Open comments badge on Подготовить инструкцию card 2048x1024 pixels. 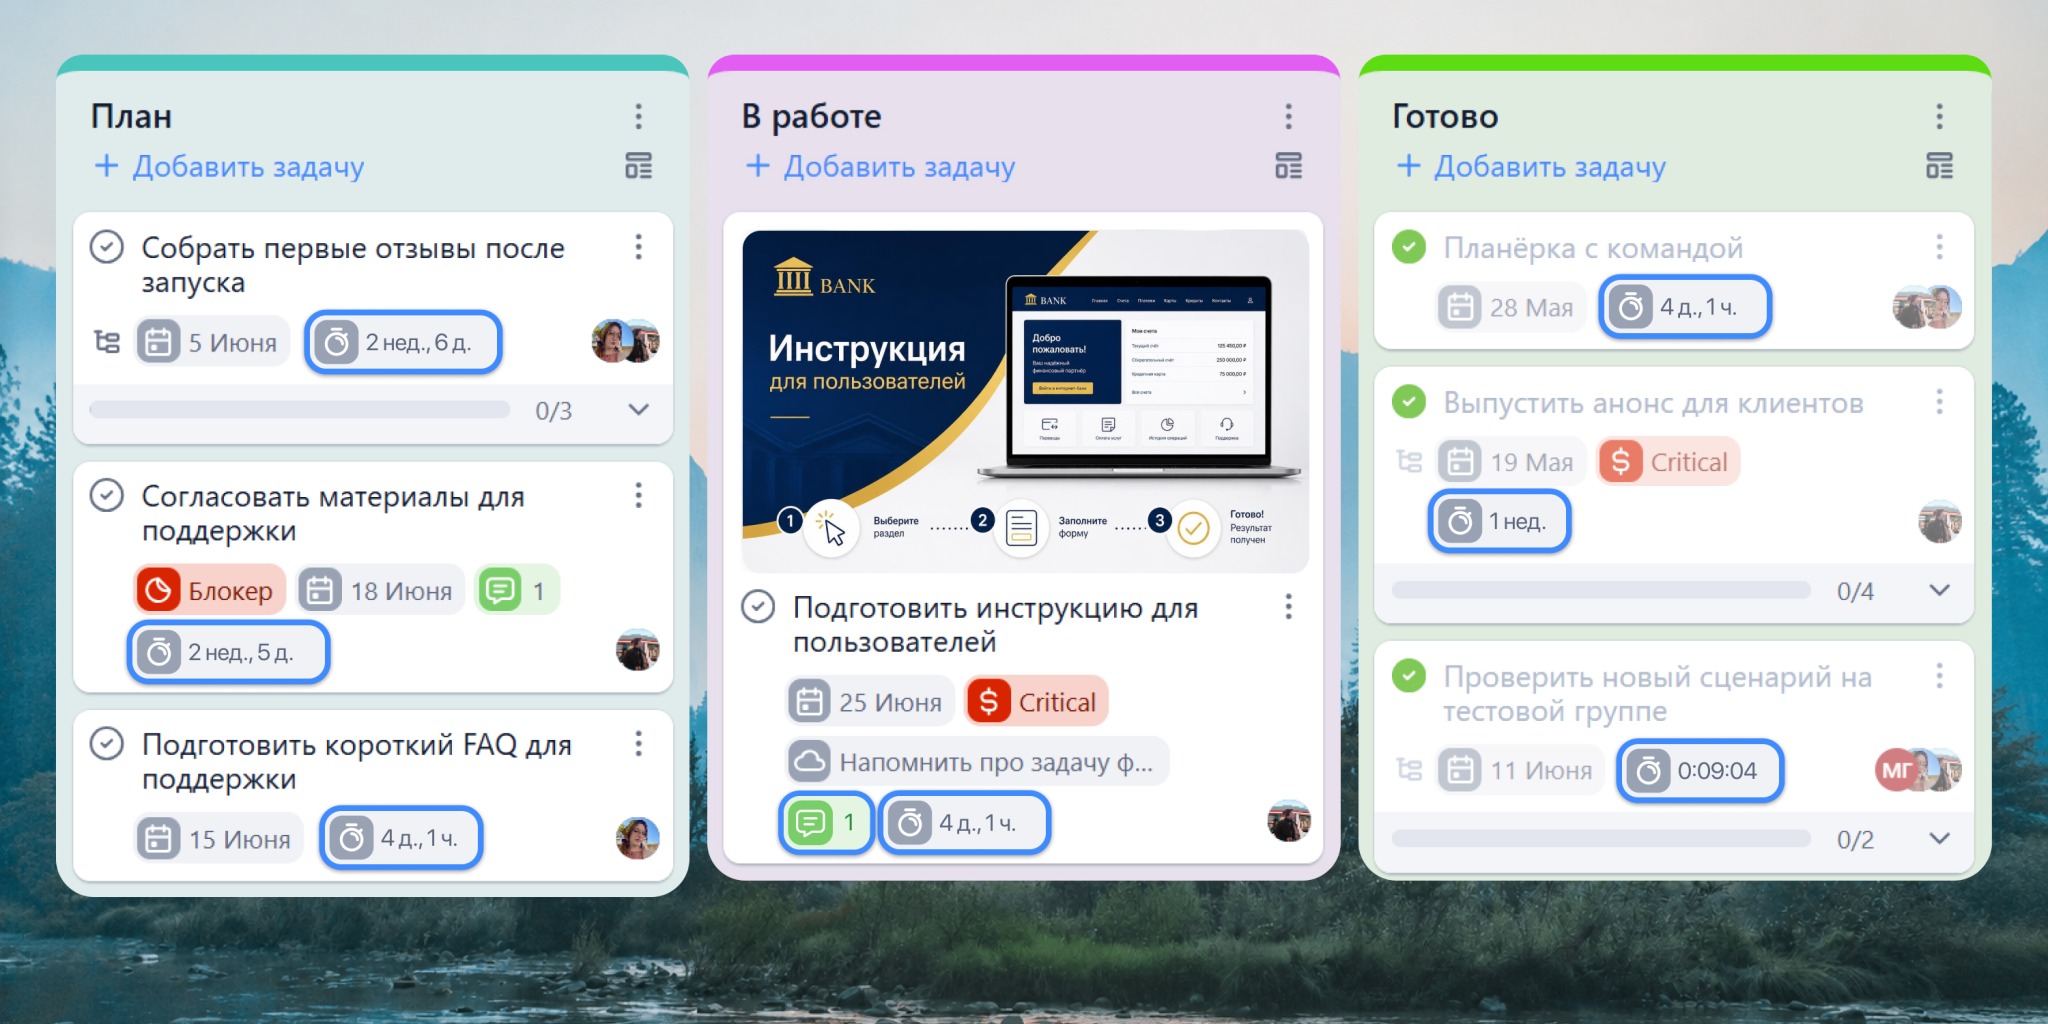click(x=826, y=823)
